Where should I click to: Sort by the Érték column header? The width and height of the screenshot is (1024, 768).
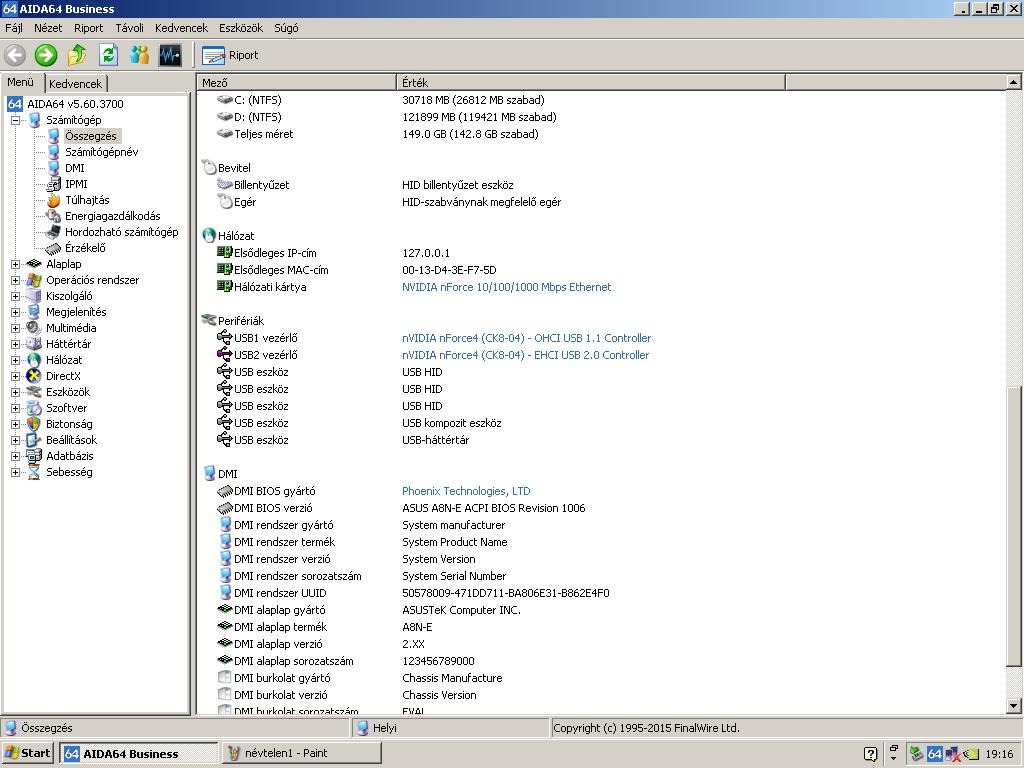591,83
